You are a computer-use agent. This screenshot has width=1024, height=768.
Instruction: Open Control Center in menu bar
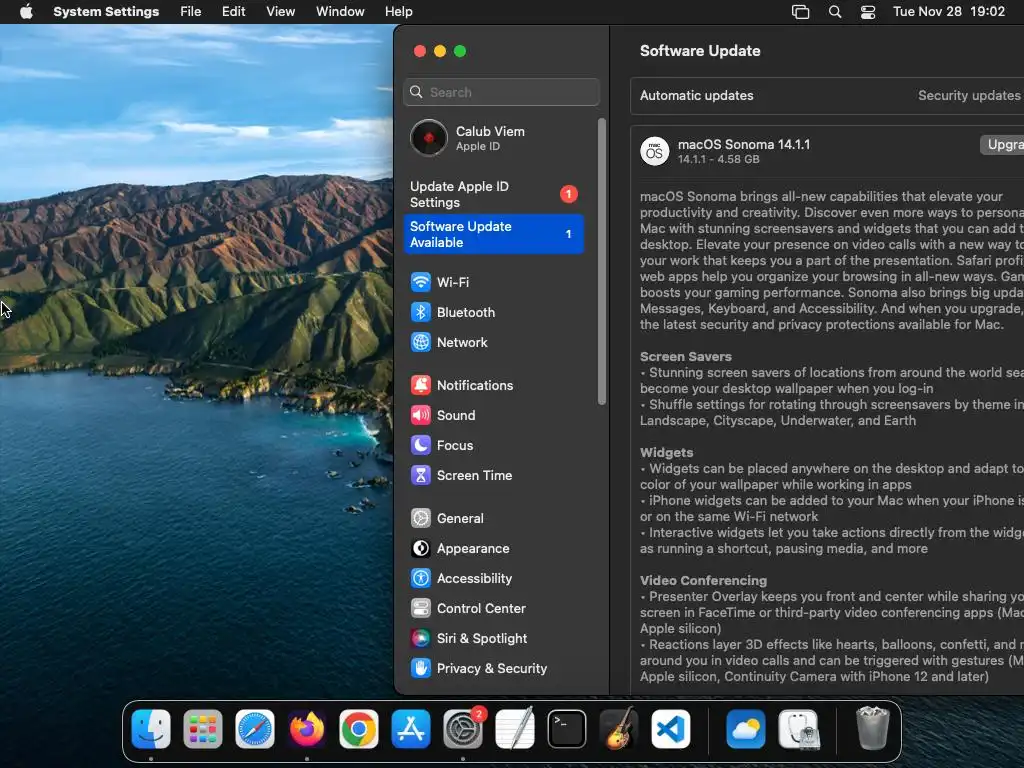pyautogui.click(x=868, y=12)
